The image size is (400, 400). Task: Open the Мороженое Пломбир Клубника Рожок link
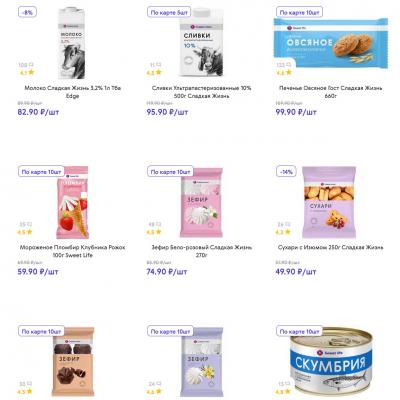pyautogui.click(x=73, y=251)
